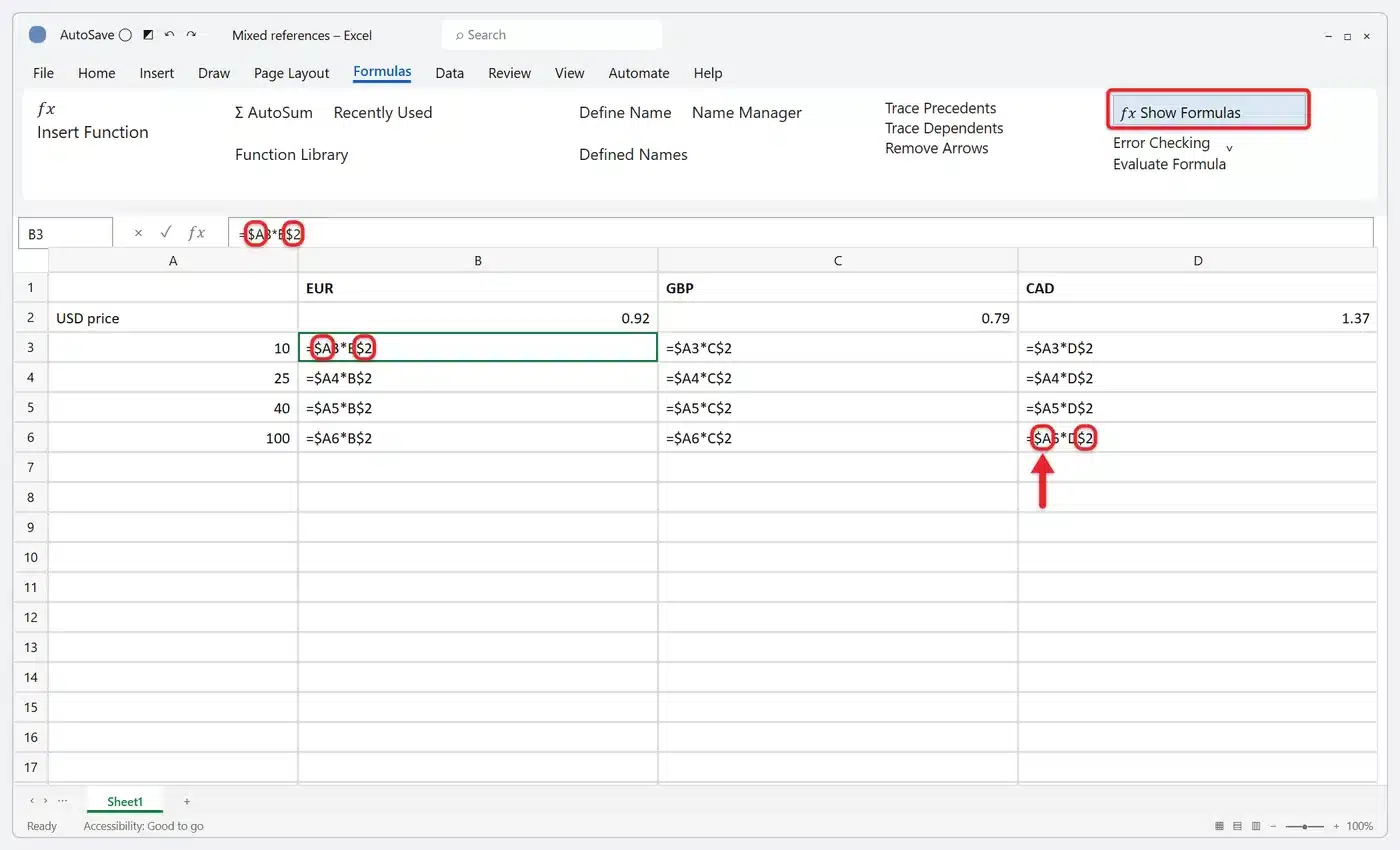1400x850 pixels.
Task: Click the Insert Function label
Action: click(93, 132)
